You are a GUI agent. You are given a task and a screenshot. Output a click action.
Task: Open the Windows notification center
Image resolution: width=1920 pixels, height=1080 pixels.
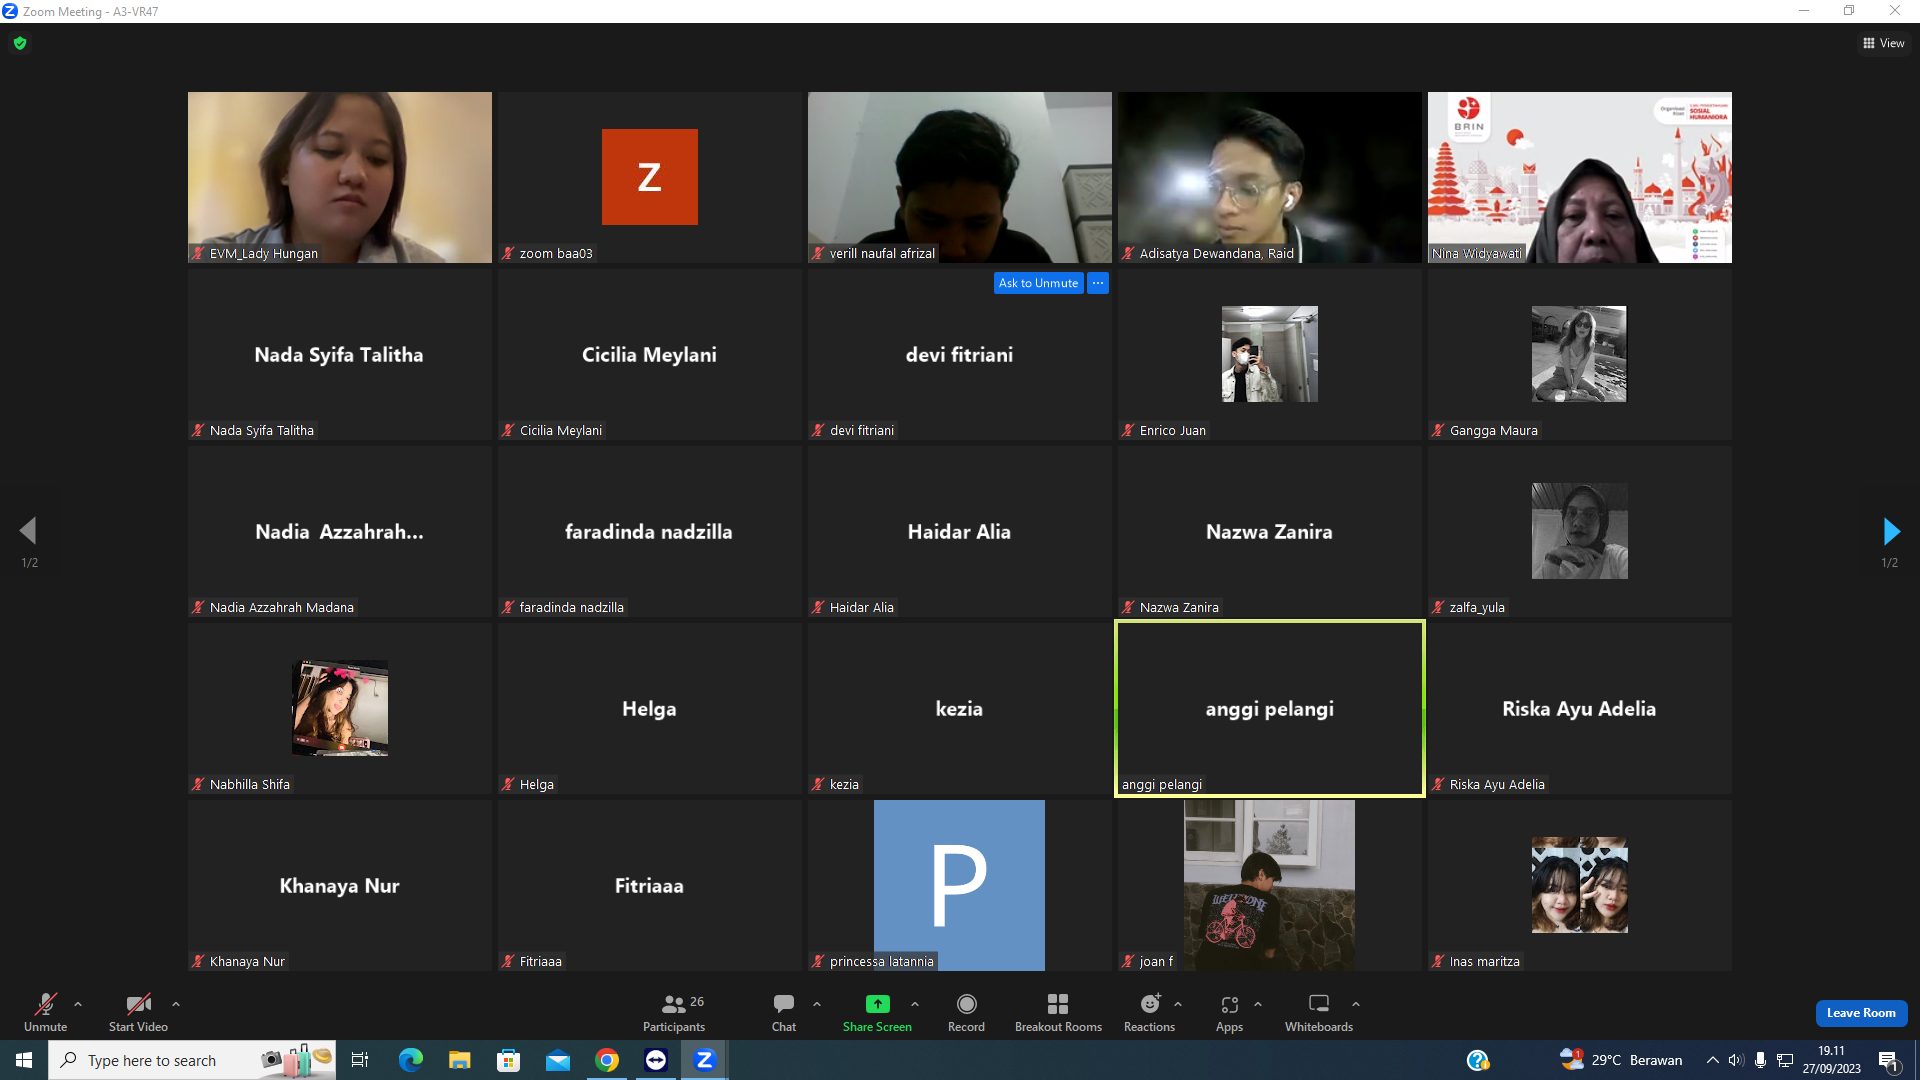[x=1889, y=1060]
